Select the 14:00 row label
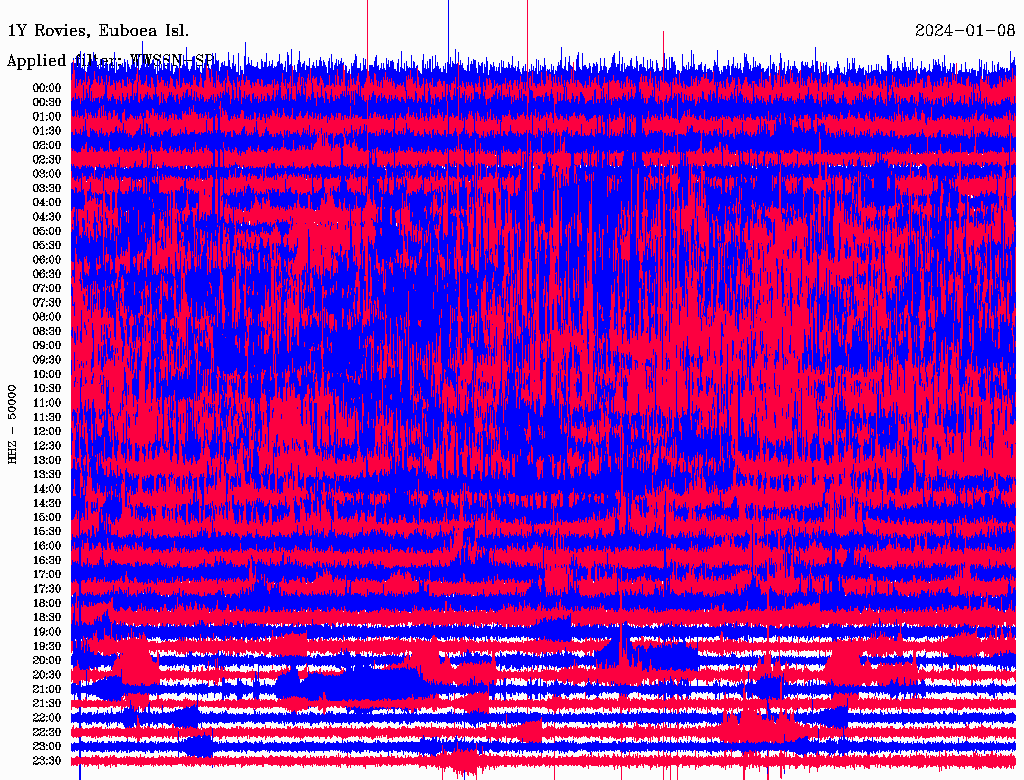Screen dimensions: 1024x780 47,489
